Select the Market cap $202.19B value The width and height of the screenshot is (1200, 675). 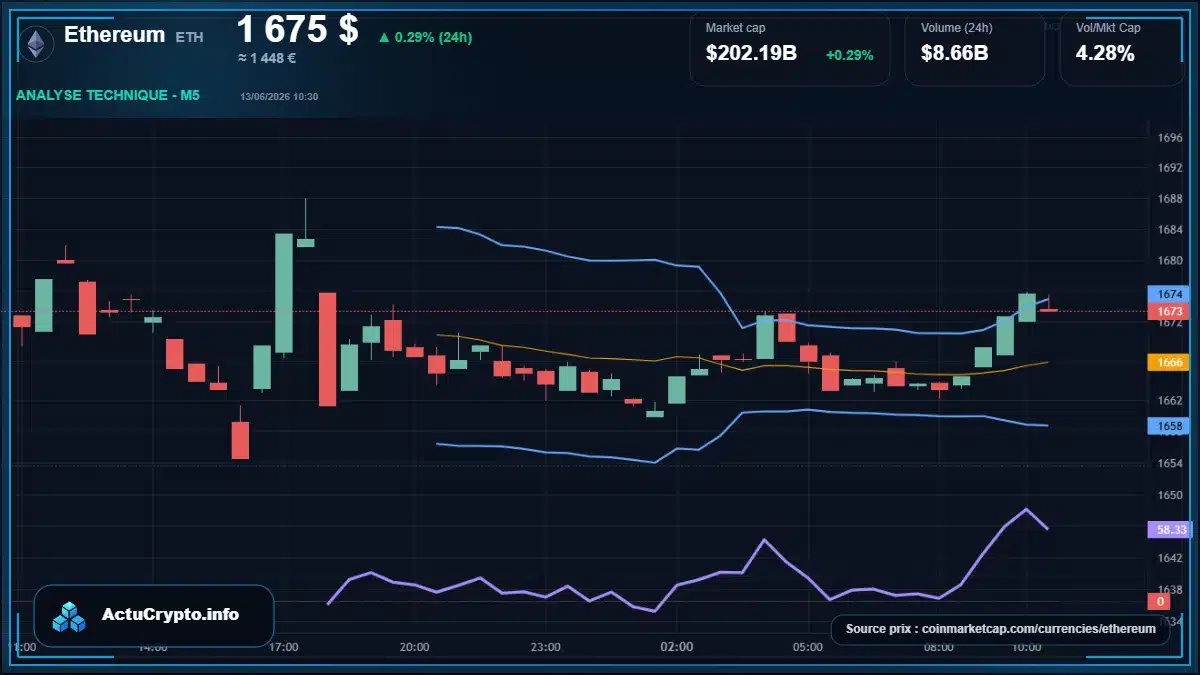[751, 54]
